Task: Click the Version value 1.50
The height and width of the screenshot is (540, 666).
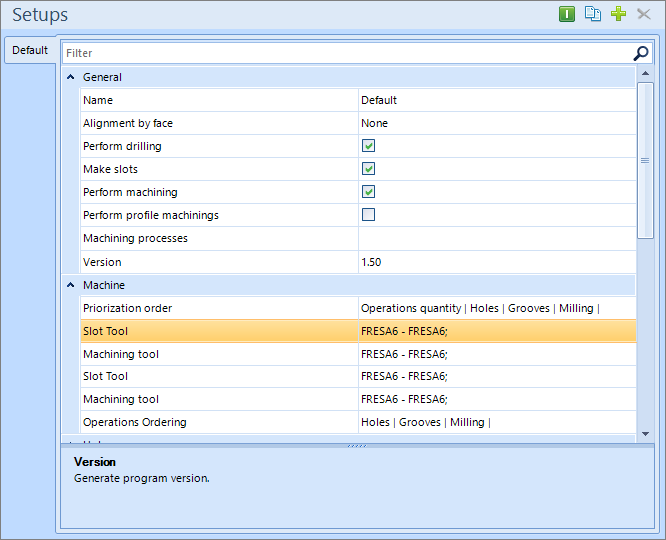Action: (x=371, y=262)
